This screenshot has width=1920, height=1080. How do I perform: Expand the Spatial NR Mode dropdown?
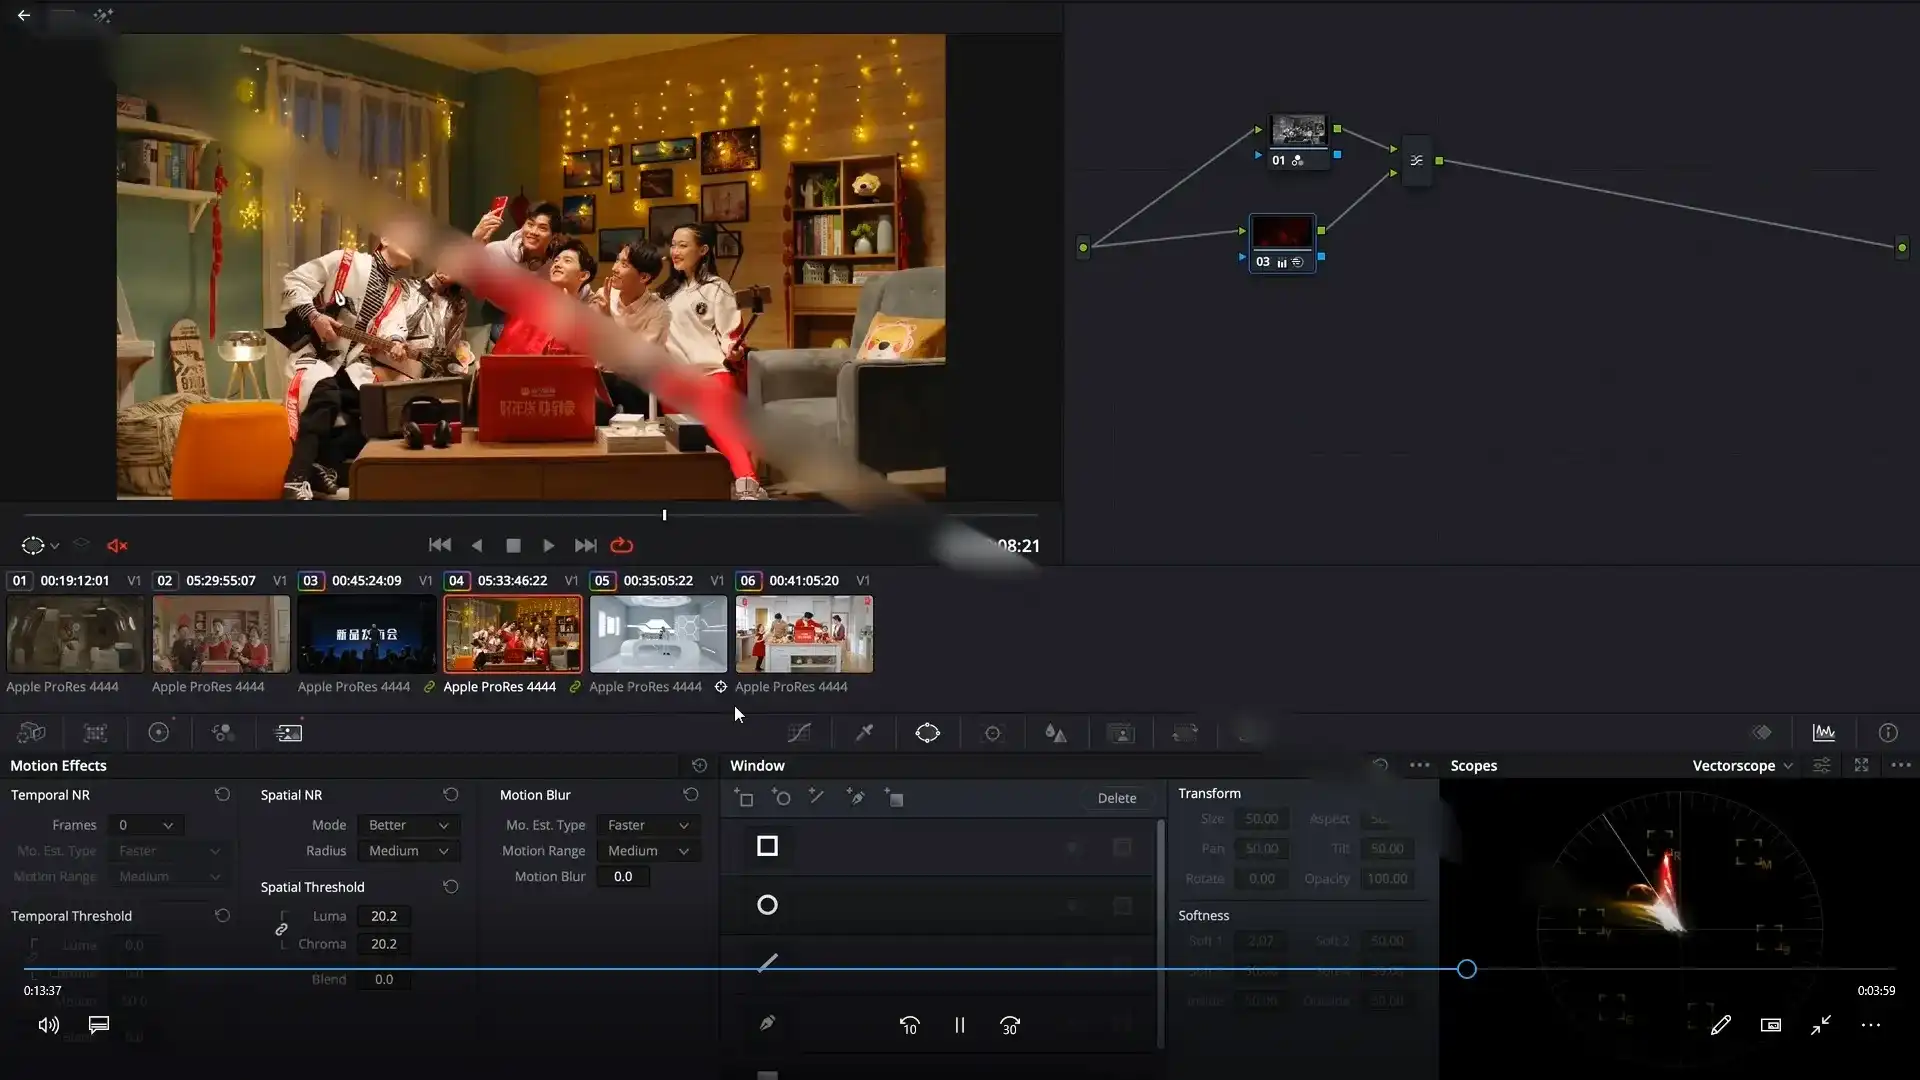point(408,825)
